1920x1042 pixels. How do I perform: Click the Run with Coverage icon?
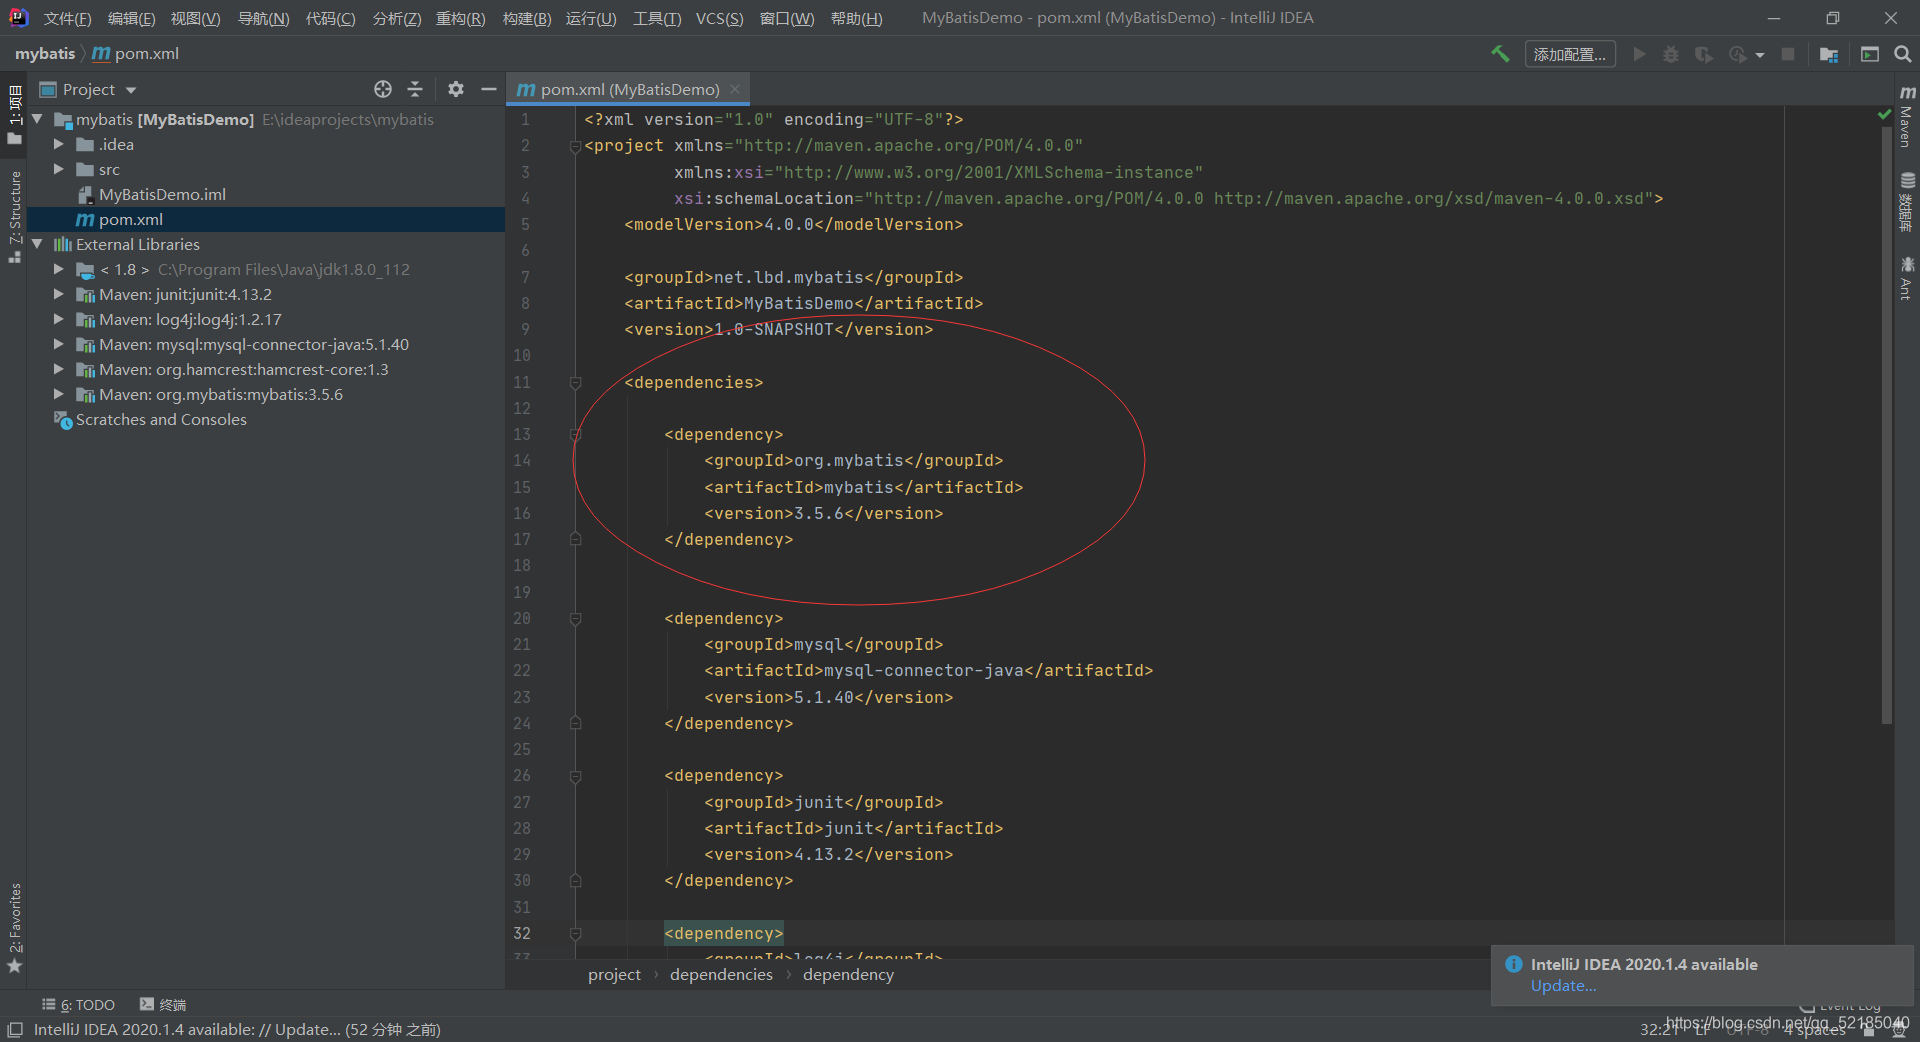point(1704,54)
